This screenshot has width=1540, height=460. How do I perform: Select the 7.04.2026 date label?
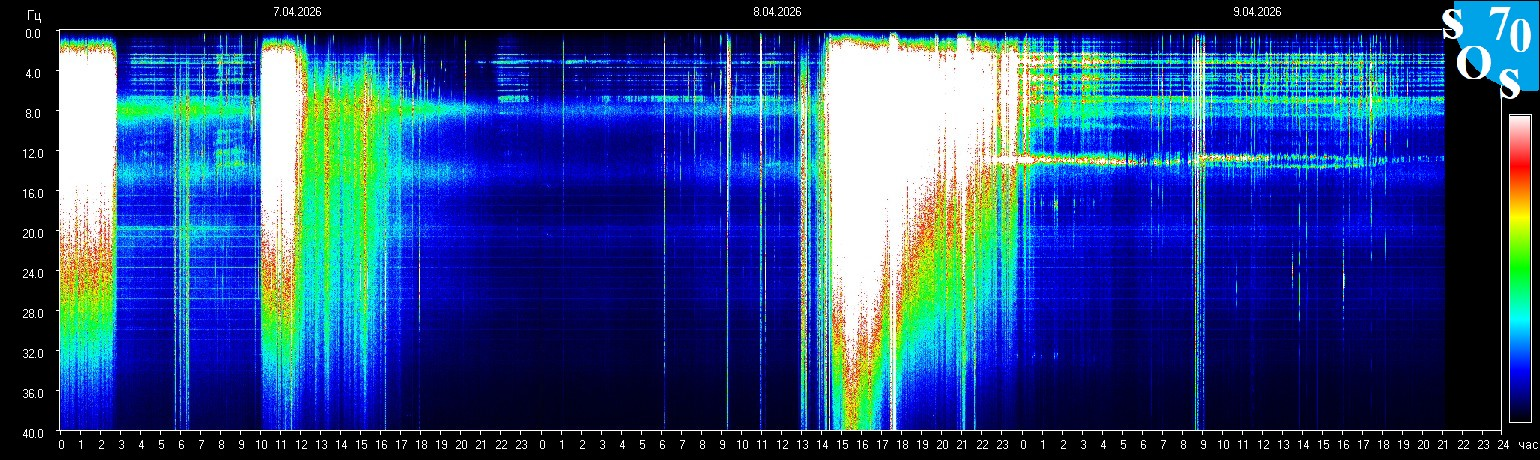(297, 12)
